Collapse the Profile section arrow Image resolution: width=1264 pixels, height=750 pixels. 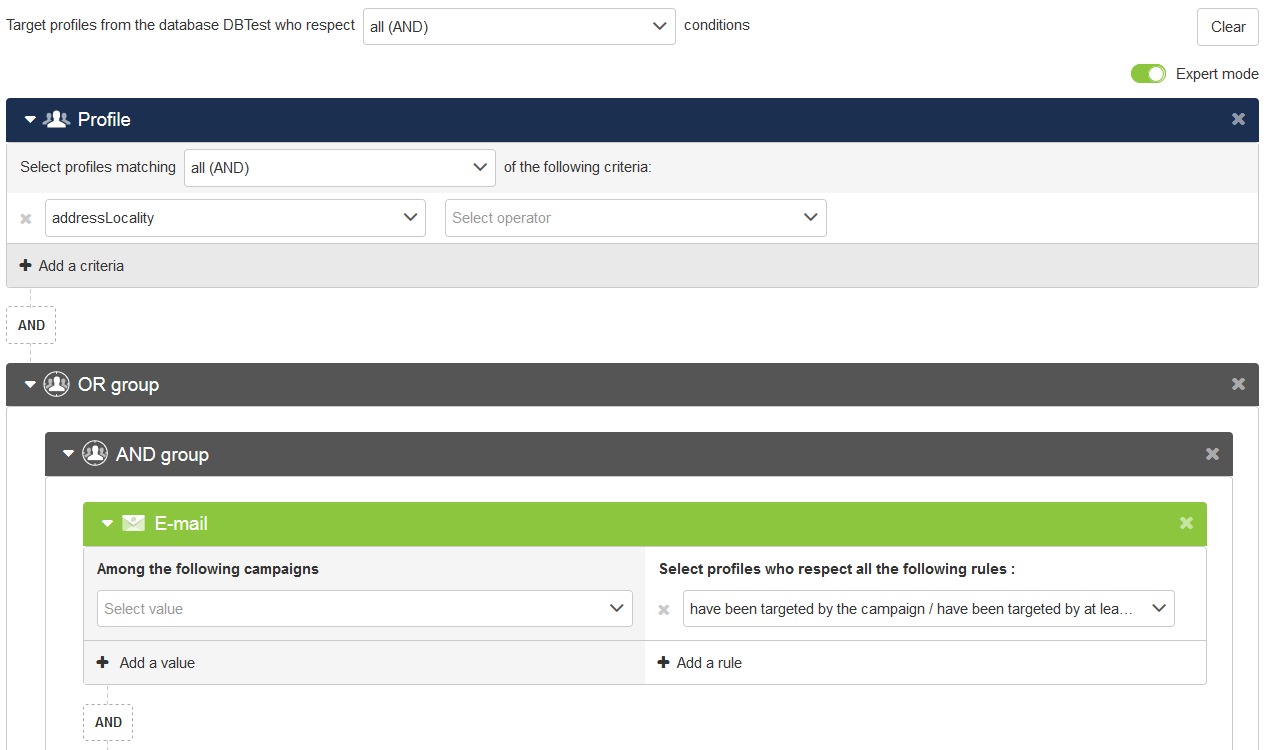tap(30, 120)
